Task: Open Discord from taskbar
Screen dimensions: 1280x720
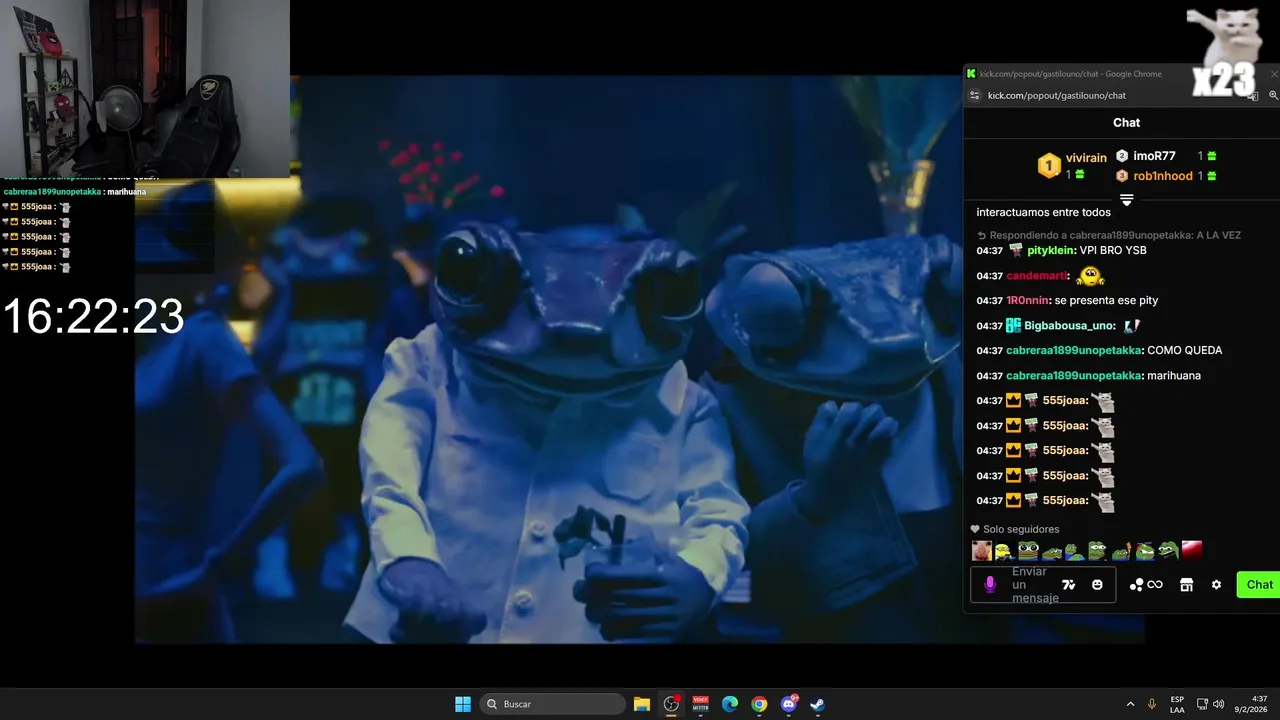Action: point(789,704)
